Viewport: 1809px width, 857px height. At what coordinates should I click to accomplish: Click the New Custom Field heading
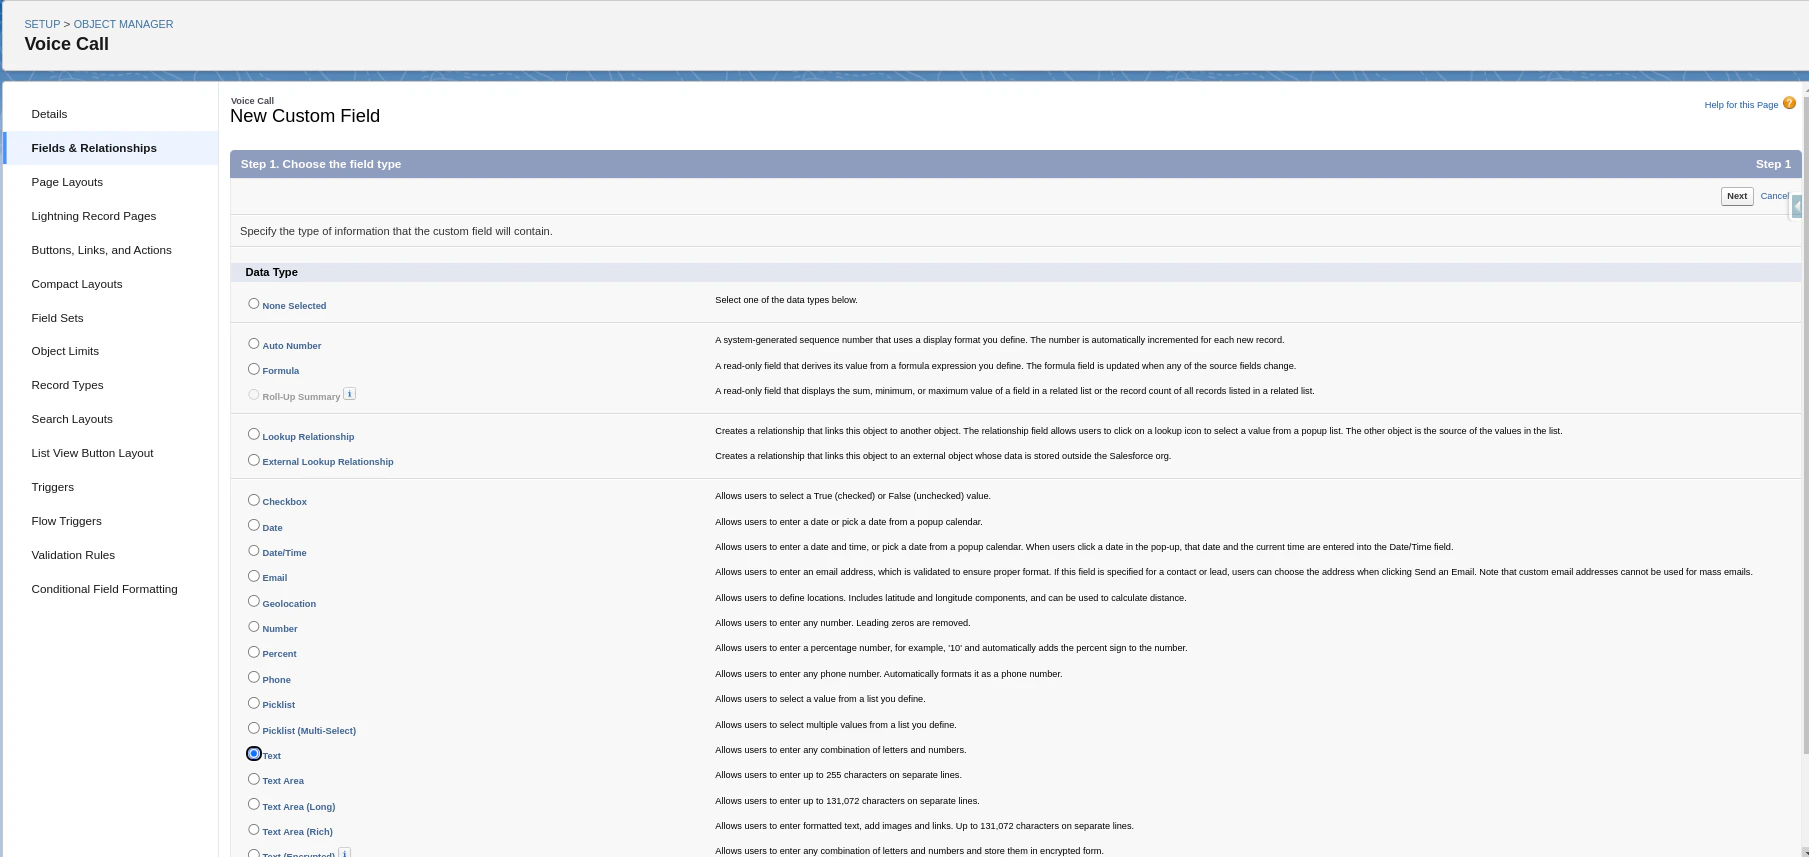[305, 116]
